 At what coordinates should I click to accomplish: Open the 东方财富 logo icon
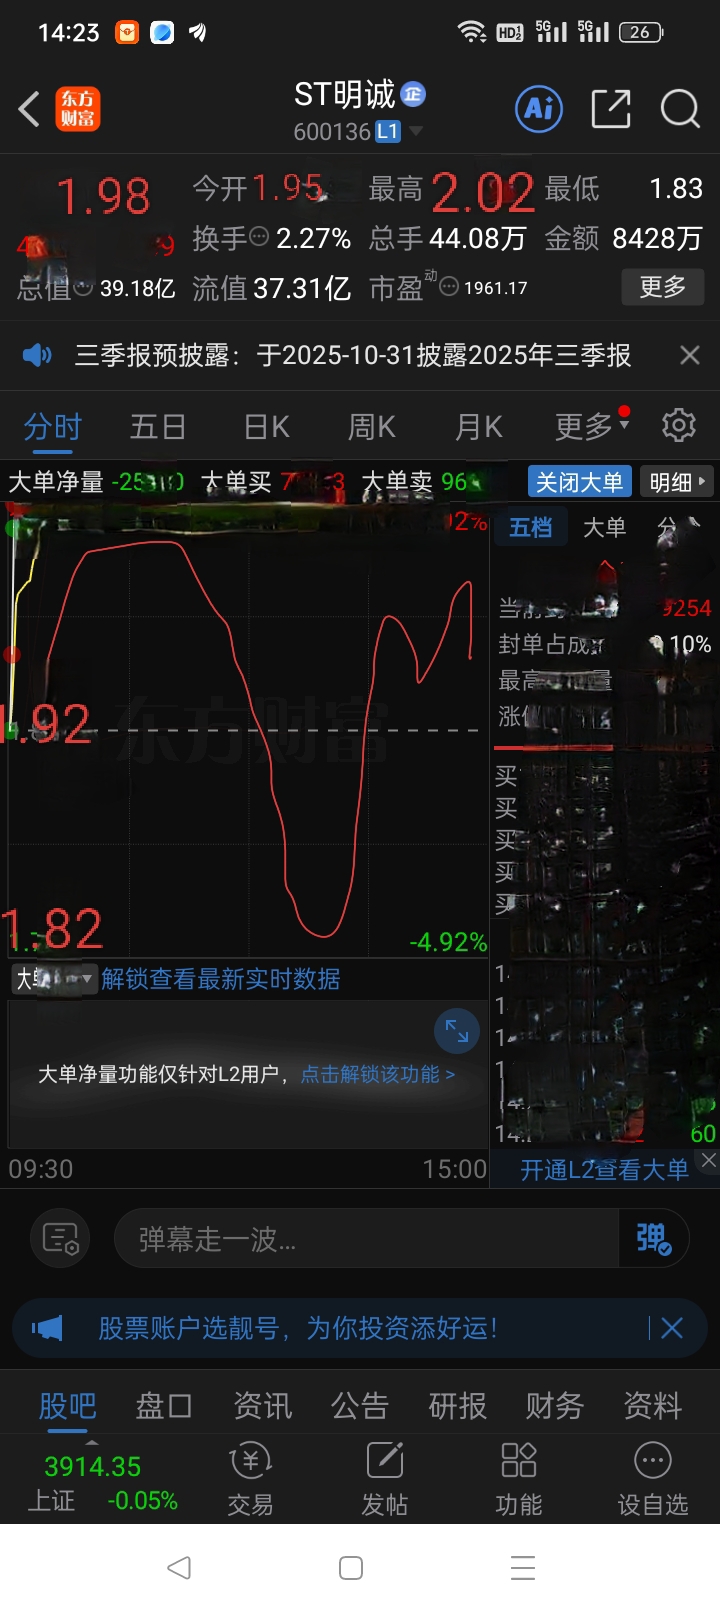tap(78, 109)
